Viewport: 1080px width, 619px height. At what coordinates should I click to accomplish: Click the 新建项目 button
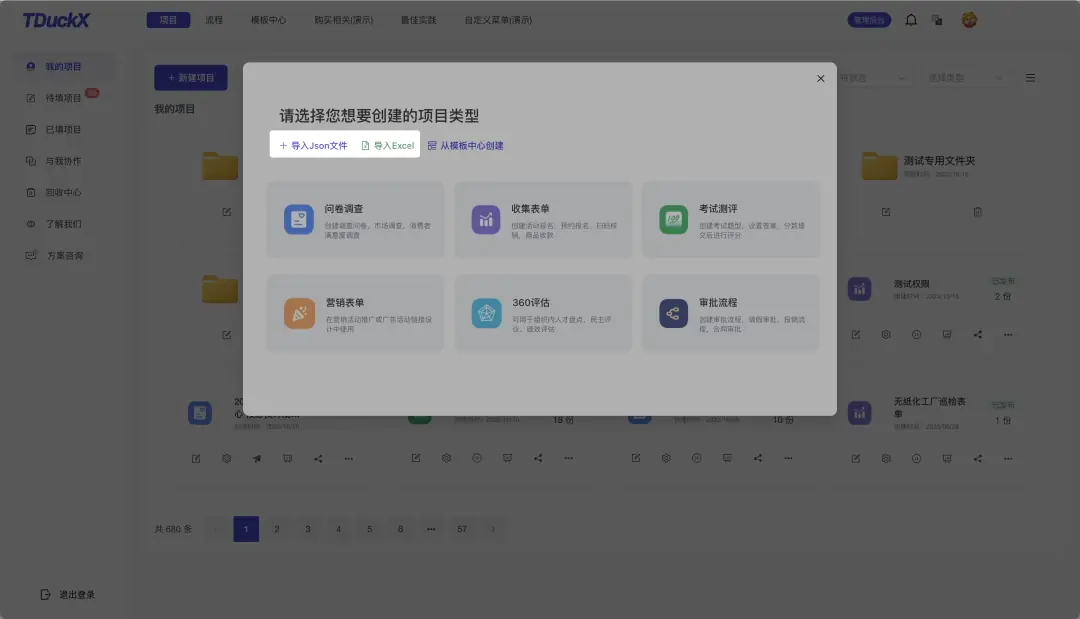coord(191,78)
